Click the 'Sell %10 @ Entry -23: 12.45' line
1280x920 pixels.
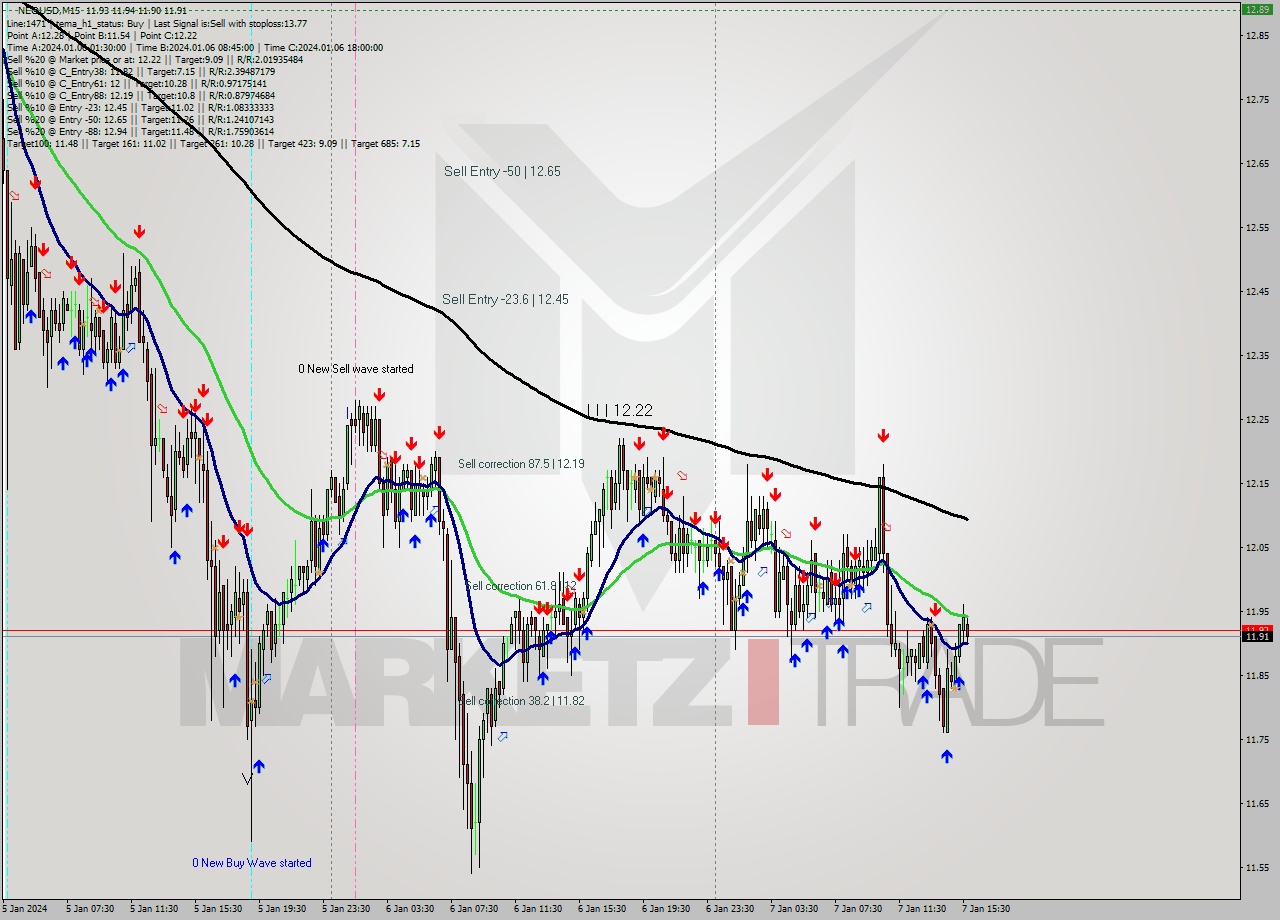[x=140, y=107]
